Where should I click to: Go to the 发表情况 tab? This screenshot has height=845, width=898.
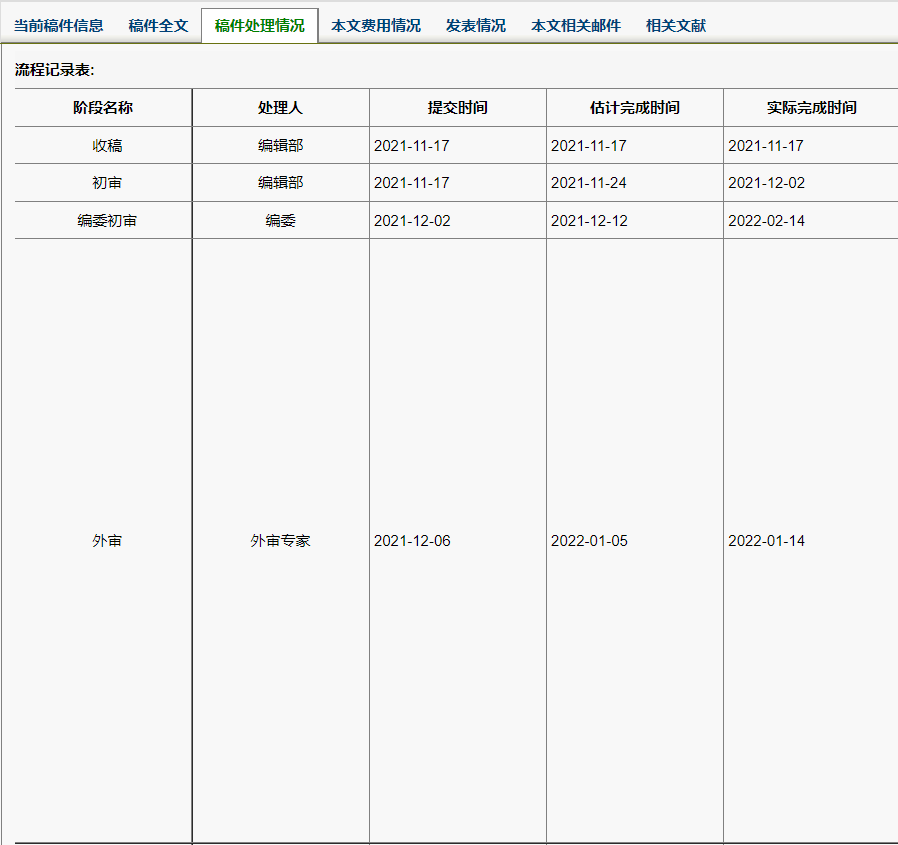coord(476,26)
